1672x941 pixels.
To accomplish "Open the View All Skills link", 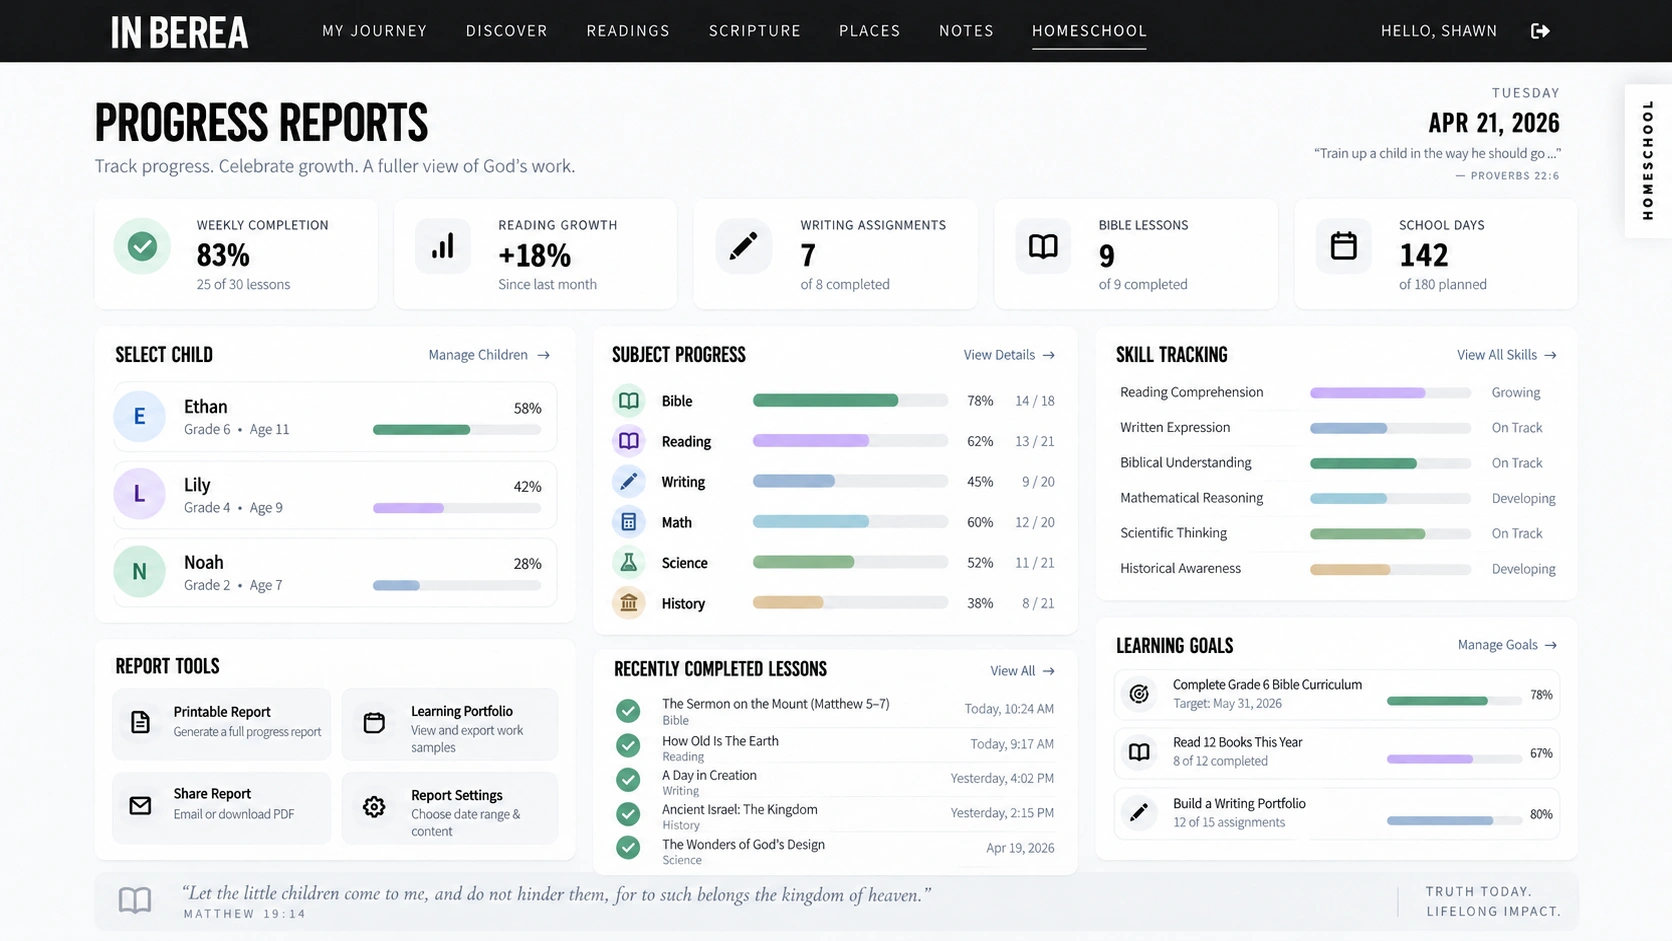I will (x=1506, y=355).
